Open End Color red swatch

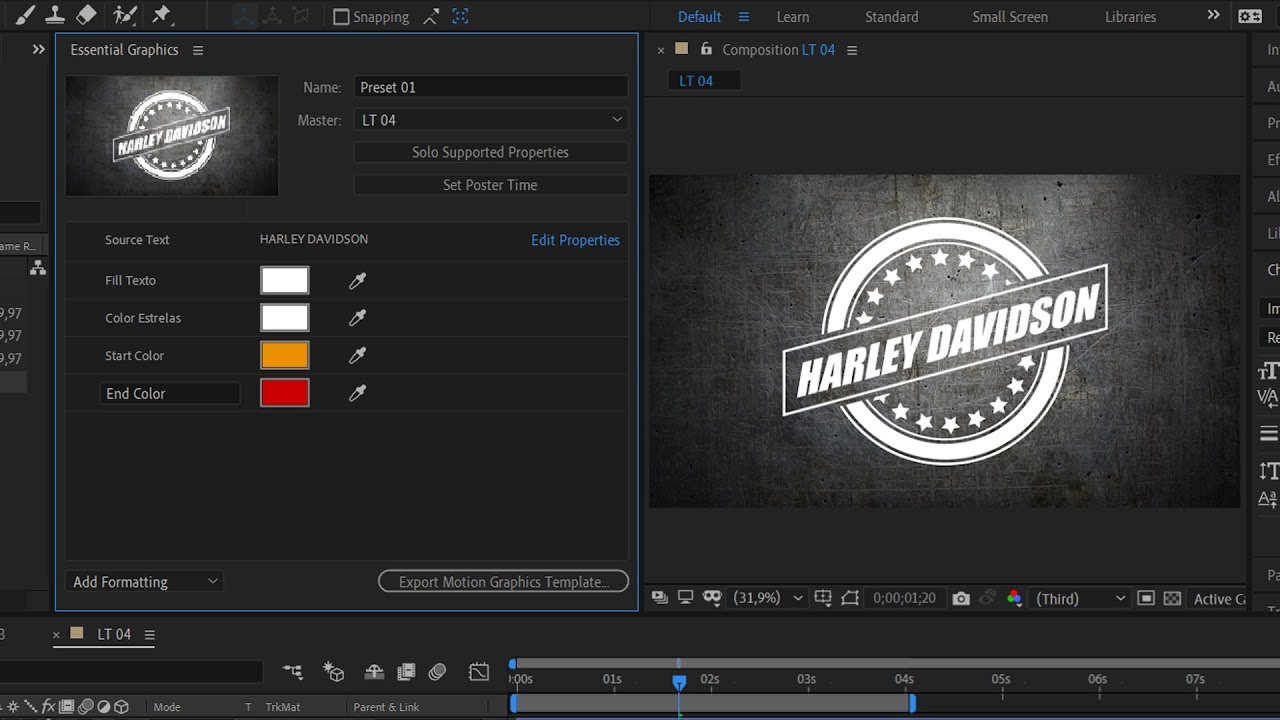coord(285,393)
